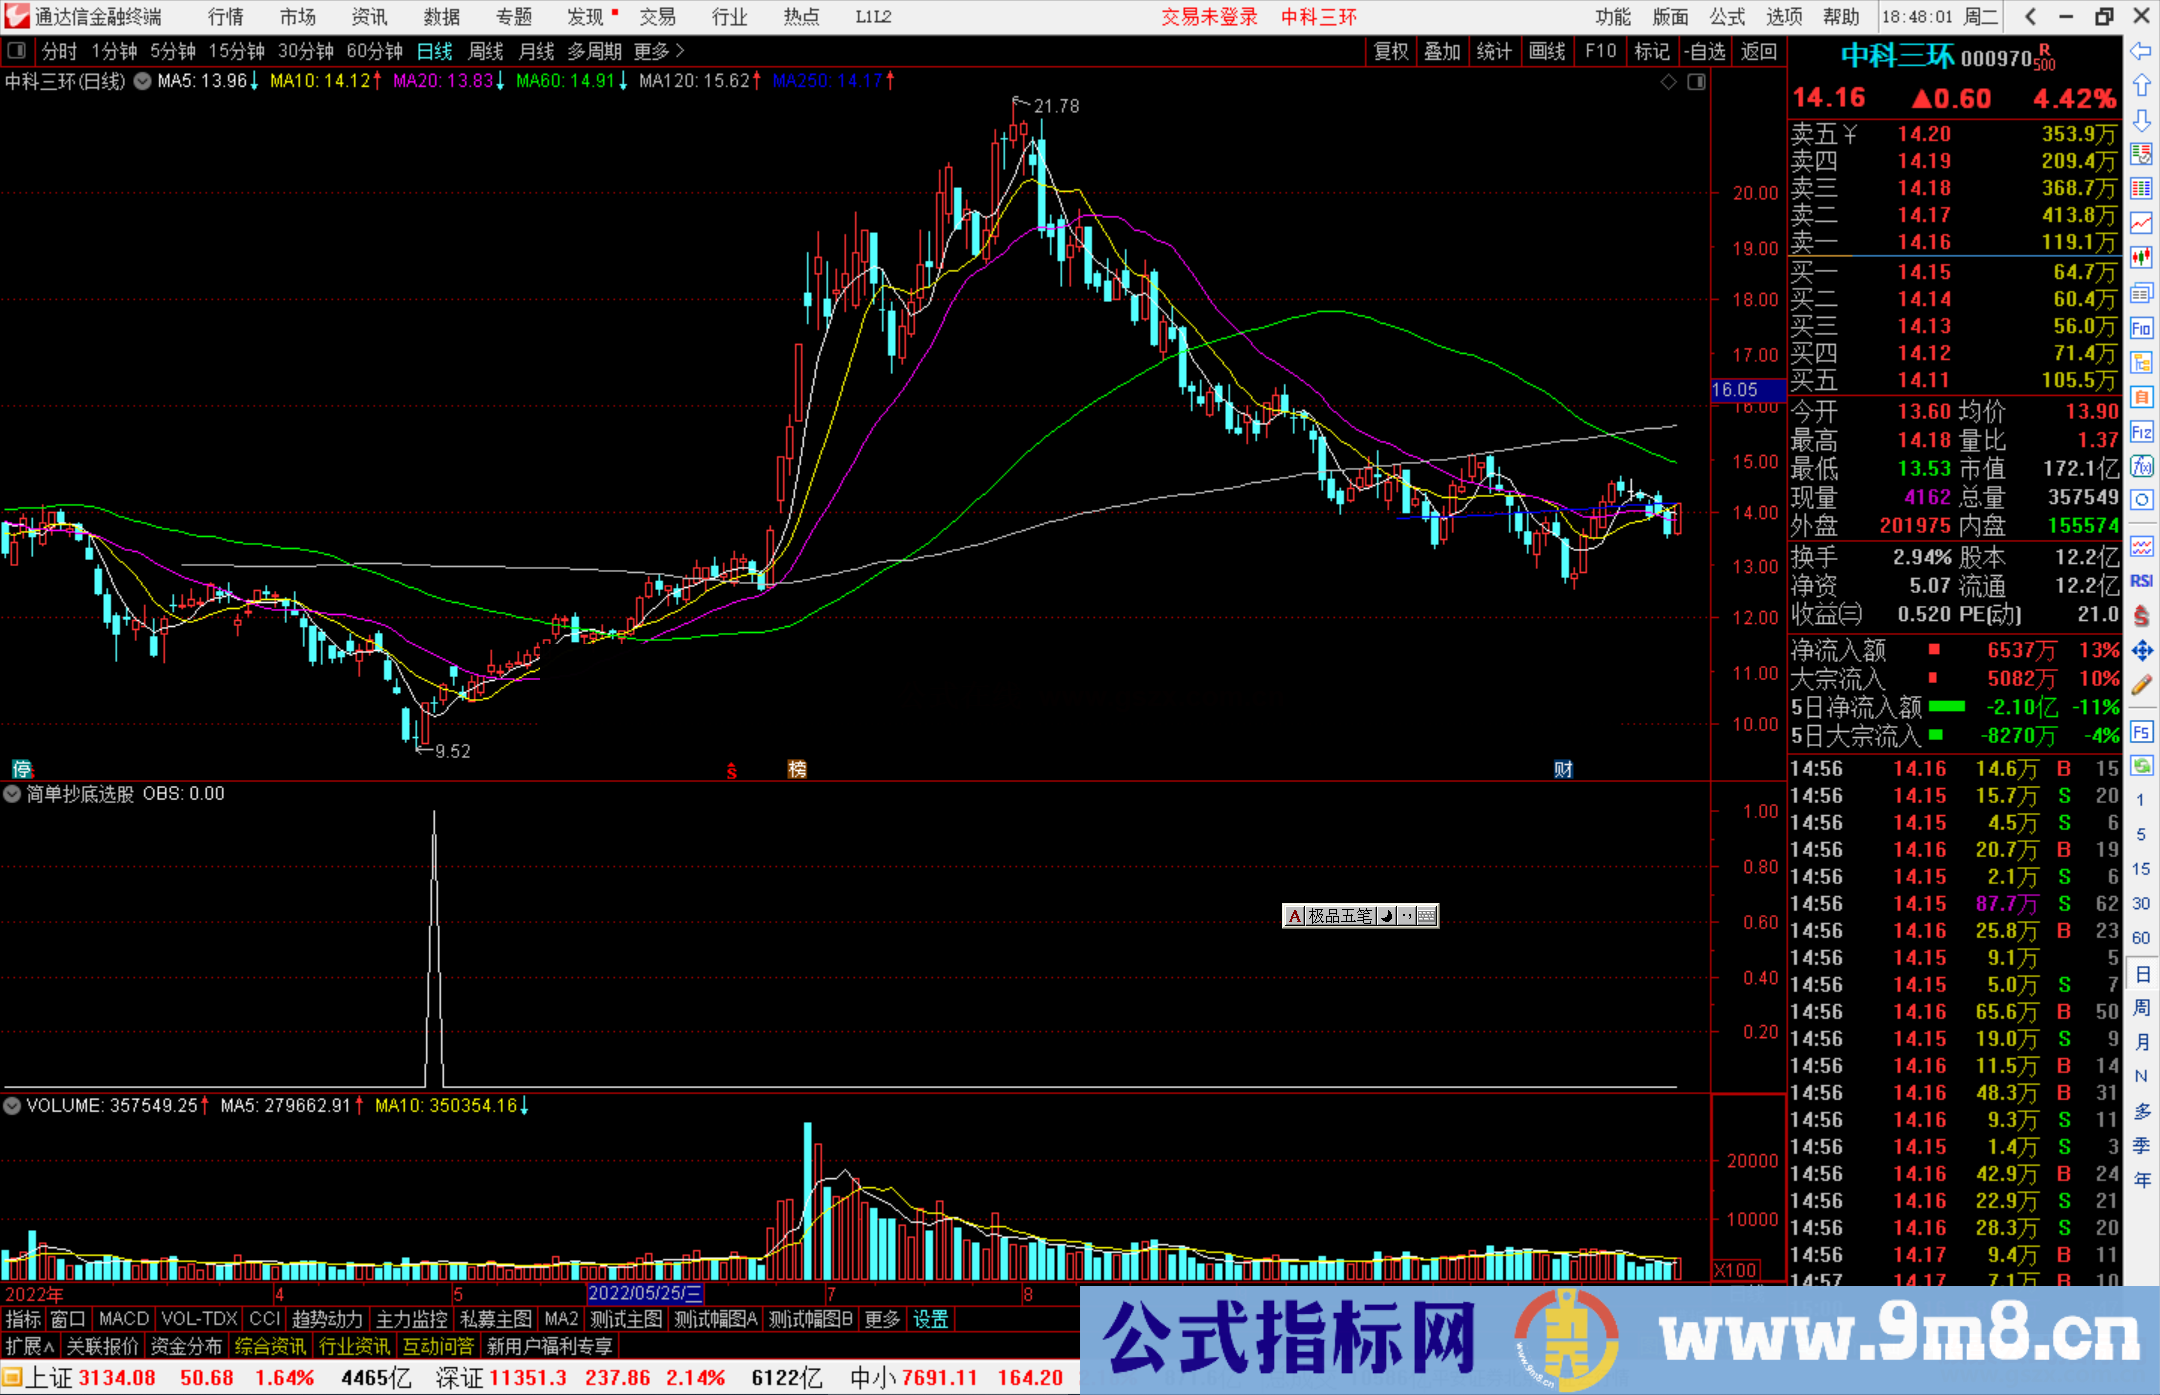Open the f(x) formula icon
Viewport: 2160px width, 1395px height.
tap(2141, 466)
